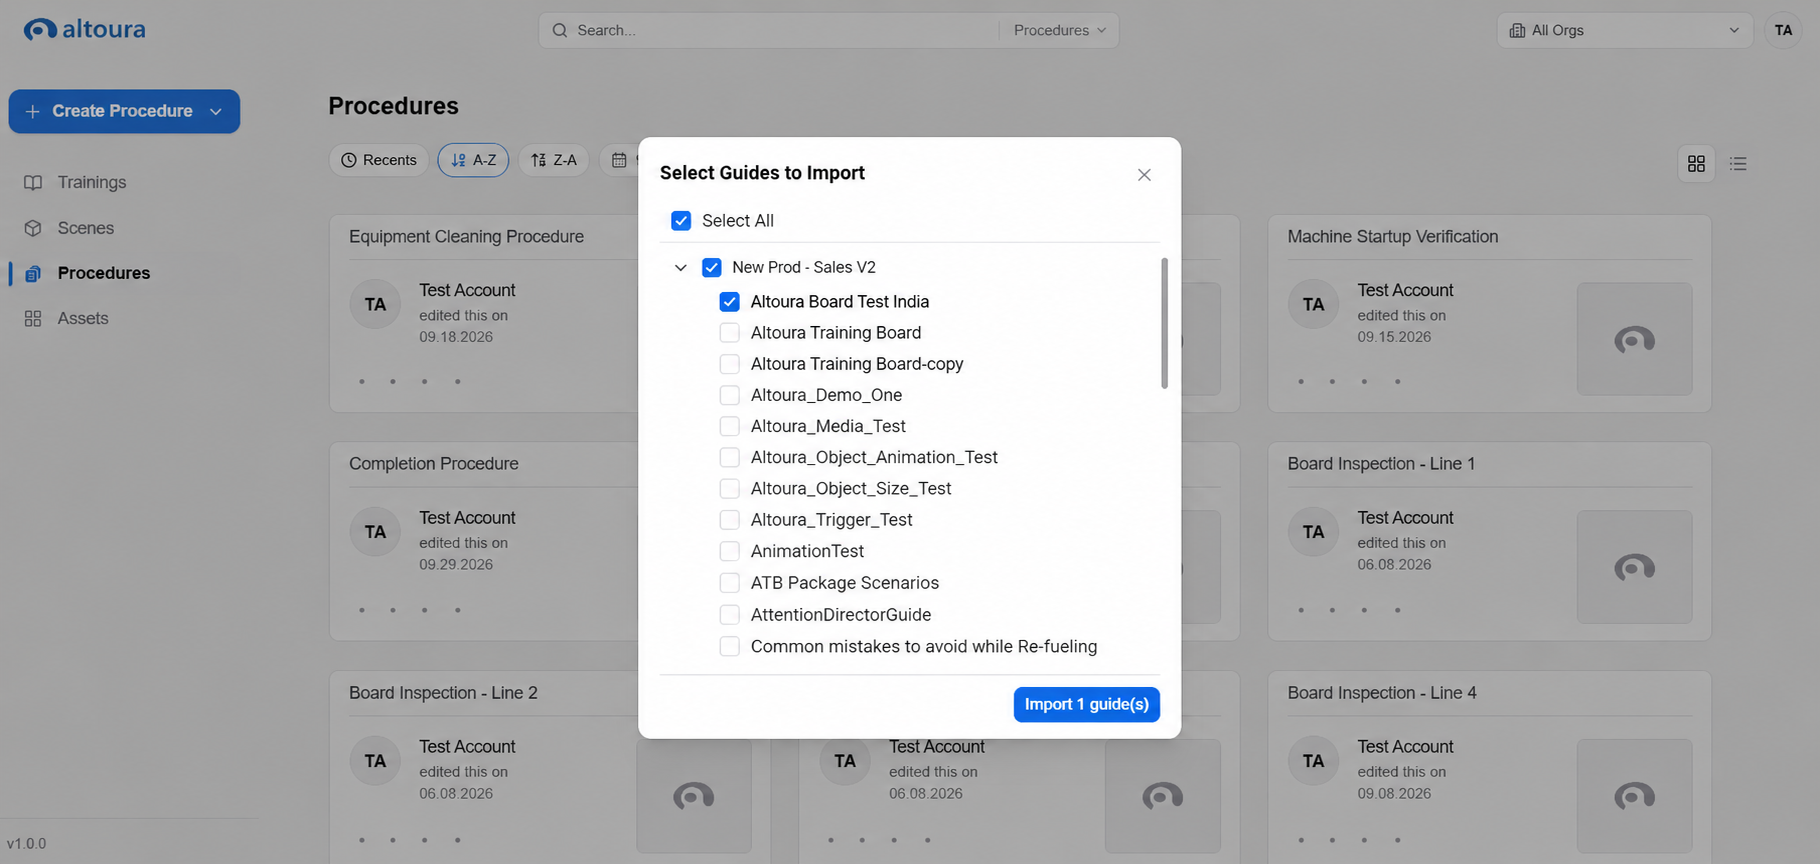This screenshot has height=864, width=1820.
Task: Open the Create Procedure dropdown arrow
Action: click(x=216, y=111)
